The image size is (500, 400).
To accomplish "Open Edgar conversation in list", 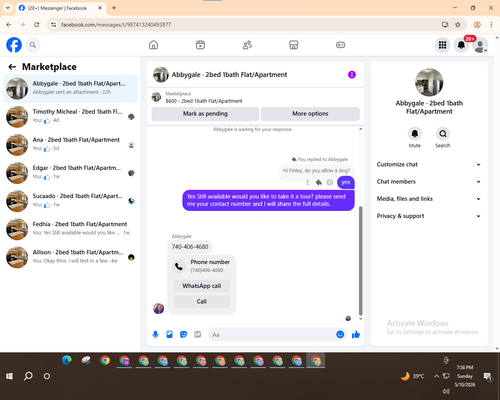I will tap(70, 173).
